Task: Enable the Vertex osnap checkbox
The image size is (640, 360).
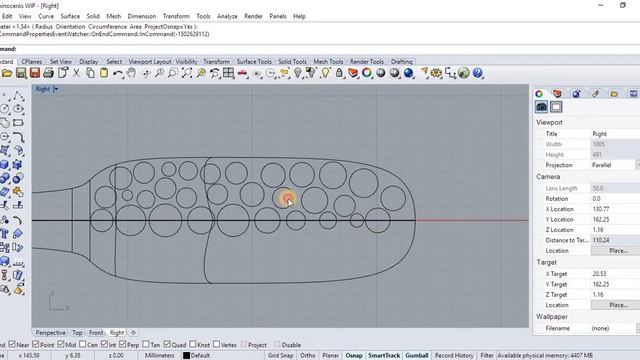Action: [216, 344]
